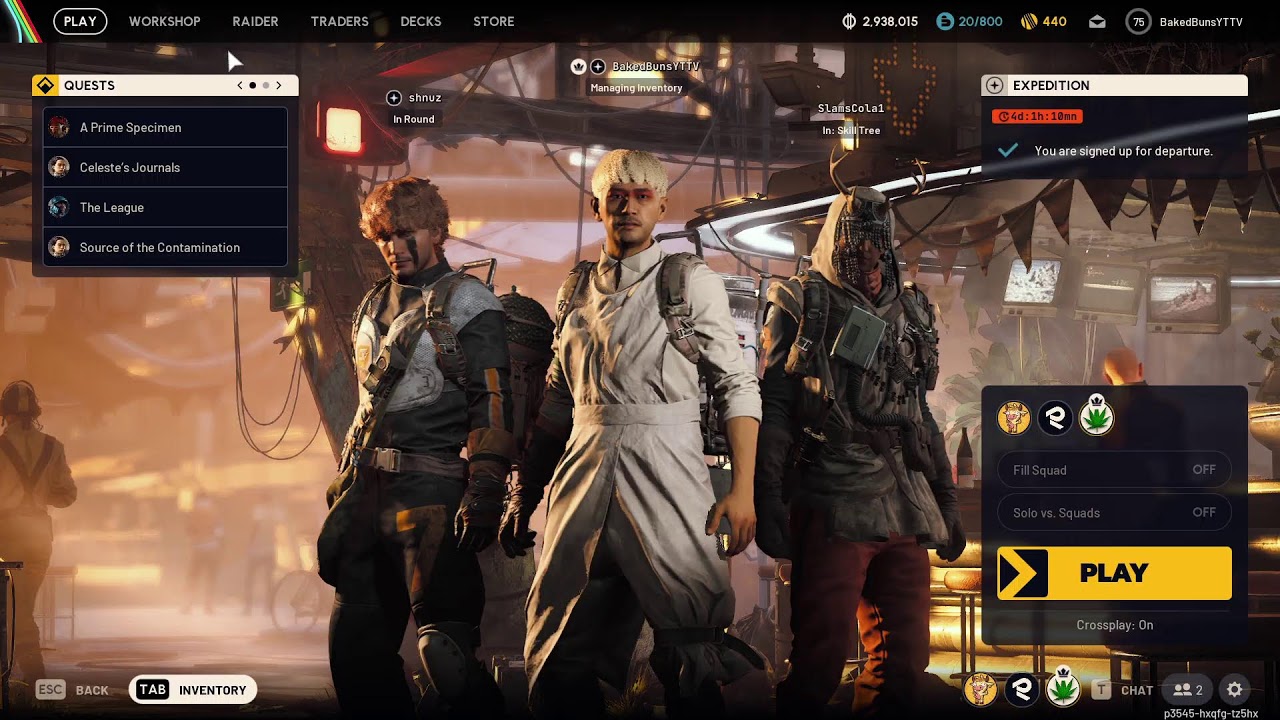
Task: Open BakedBunsYTTV profile name at top right
Action: [x=1201, y=21]
